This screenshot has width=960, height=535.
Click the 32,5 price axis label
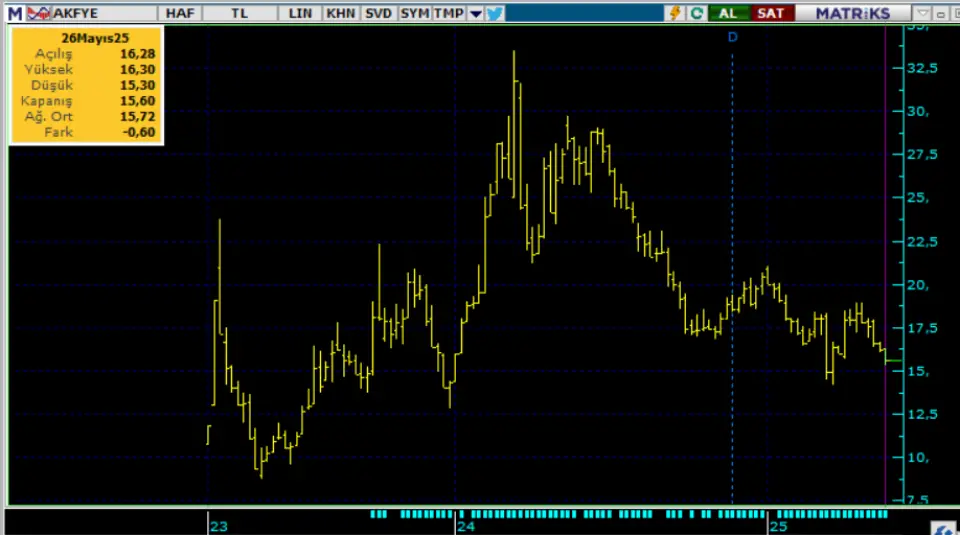pos(922,68)
